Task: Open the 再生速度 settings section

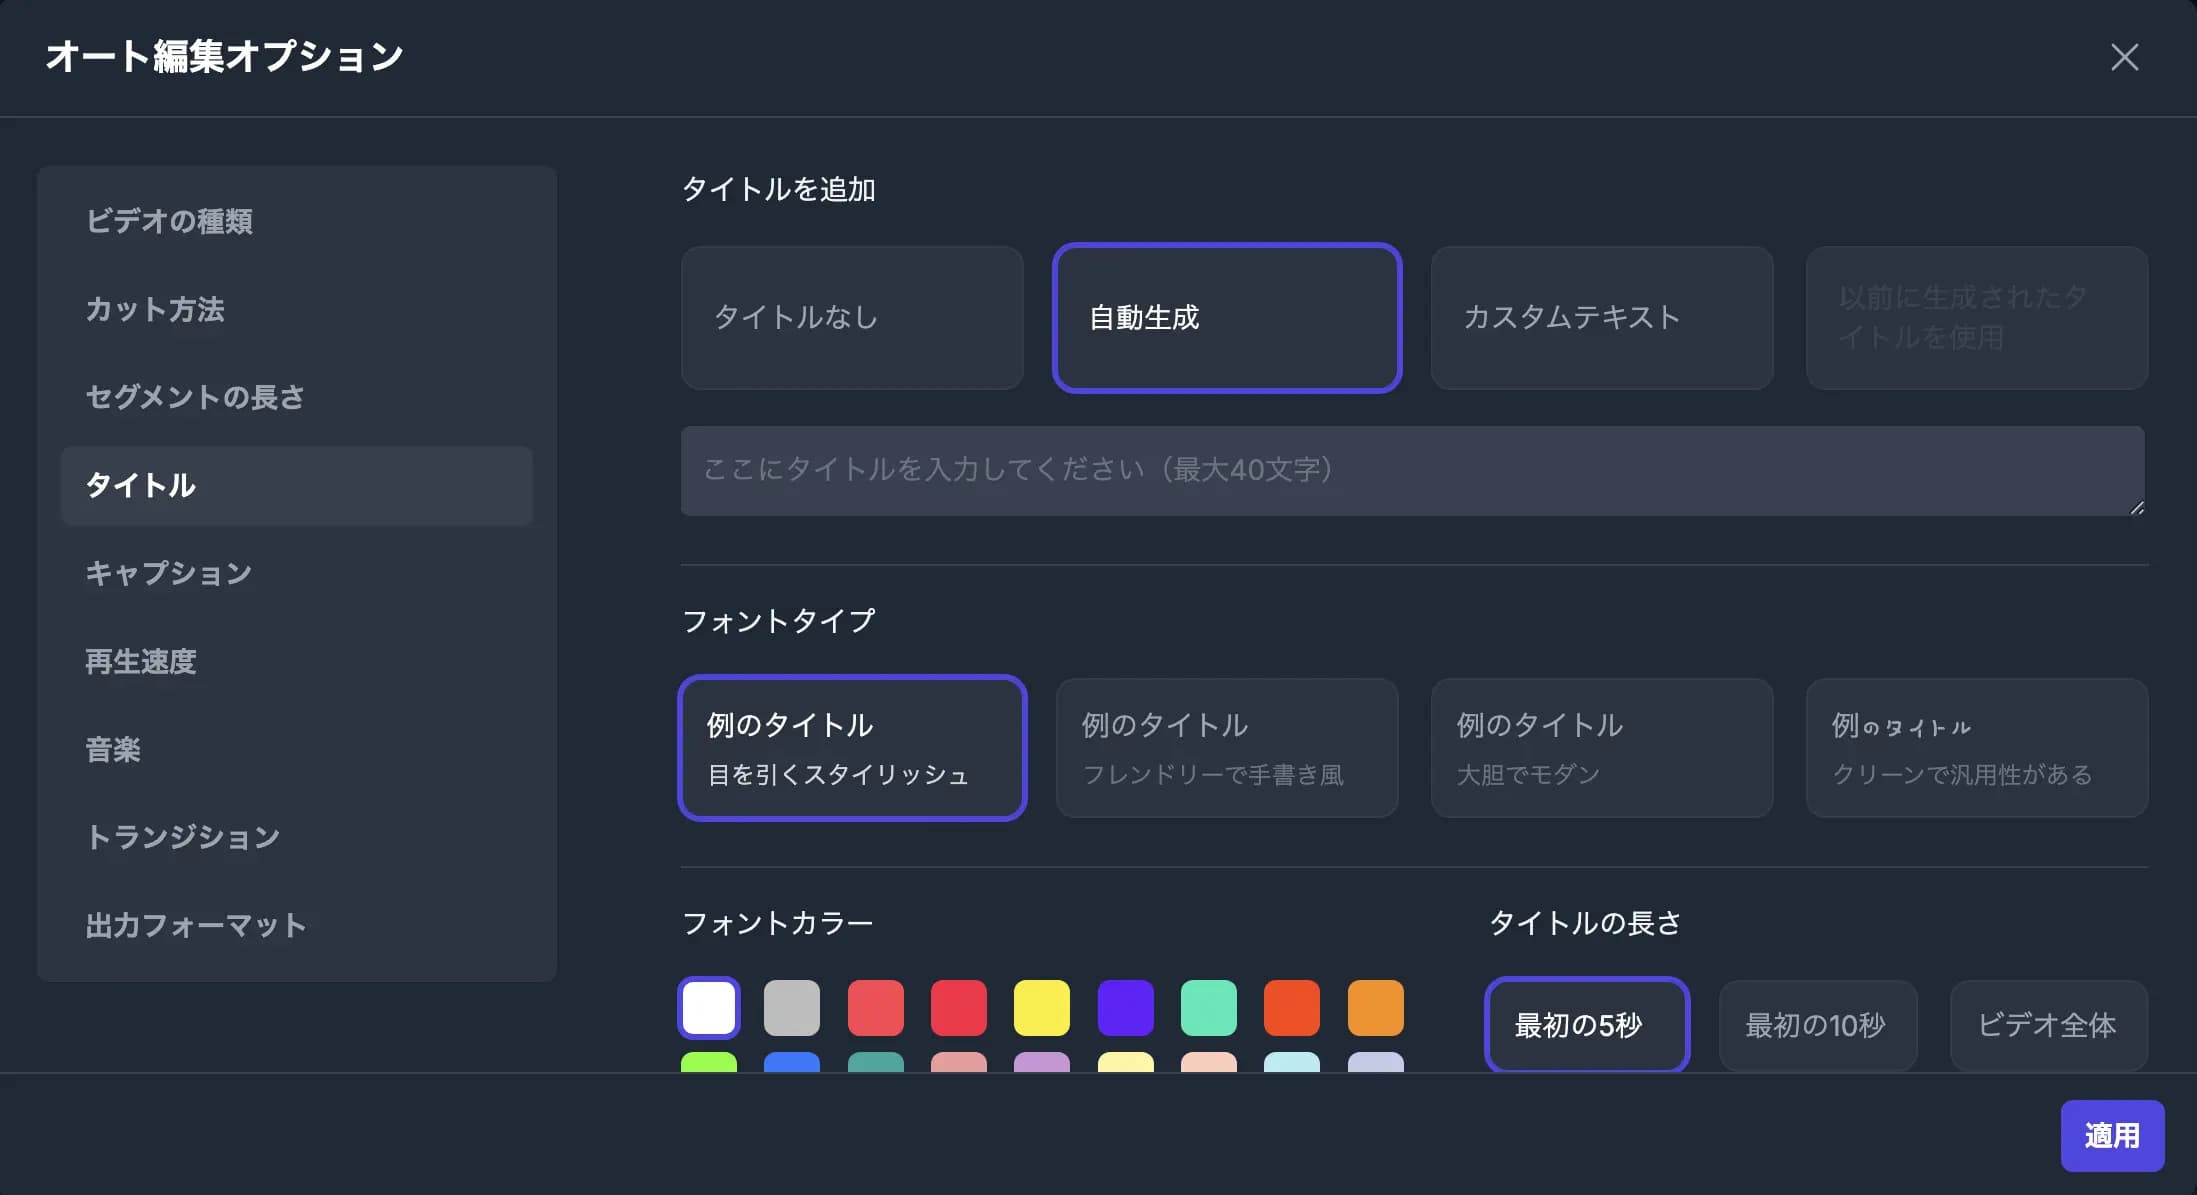Action: point(141,662)
